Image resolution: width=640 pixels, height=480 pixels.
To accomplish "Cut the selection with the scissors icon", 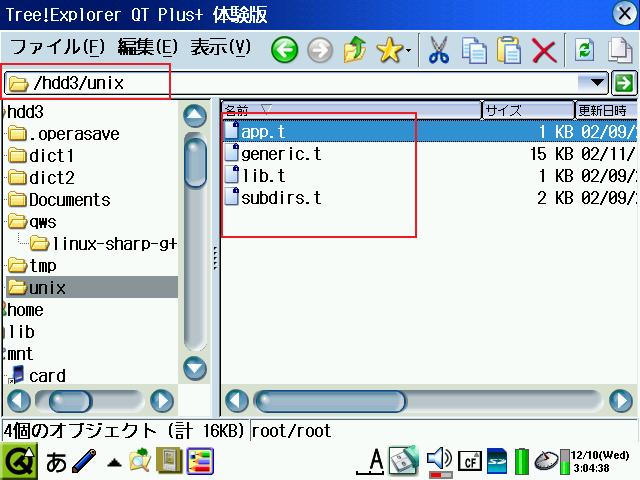I will click(x=439, y=50).
